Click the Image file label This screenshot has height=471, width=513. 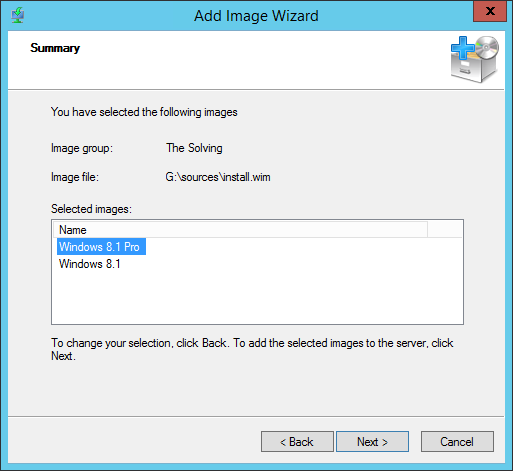[x=75, y=177]
